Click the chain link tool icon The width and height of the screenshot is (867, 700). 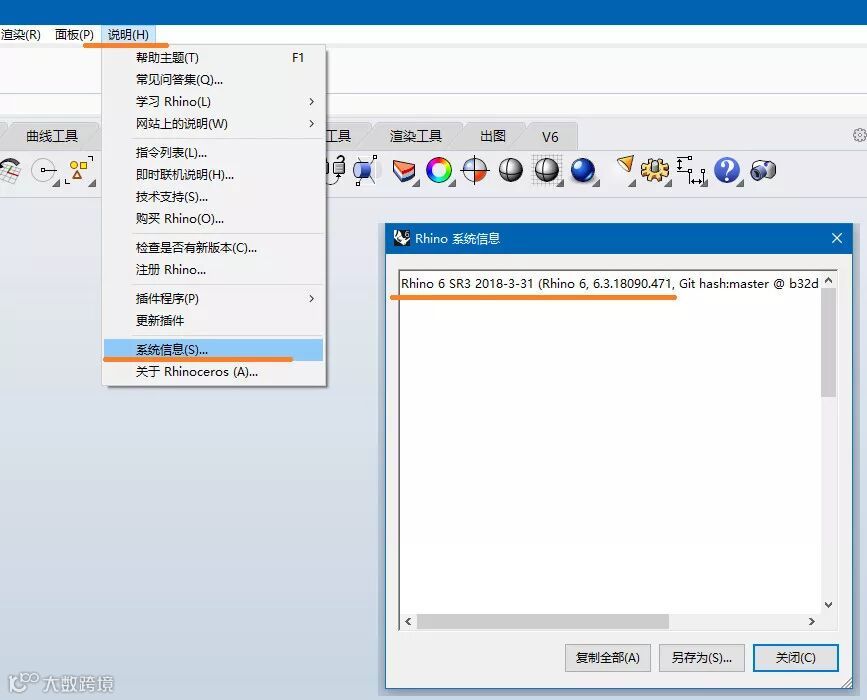(336, 169)
